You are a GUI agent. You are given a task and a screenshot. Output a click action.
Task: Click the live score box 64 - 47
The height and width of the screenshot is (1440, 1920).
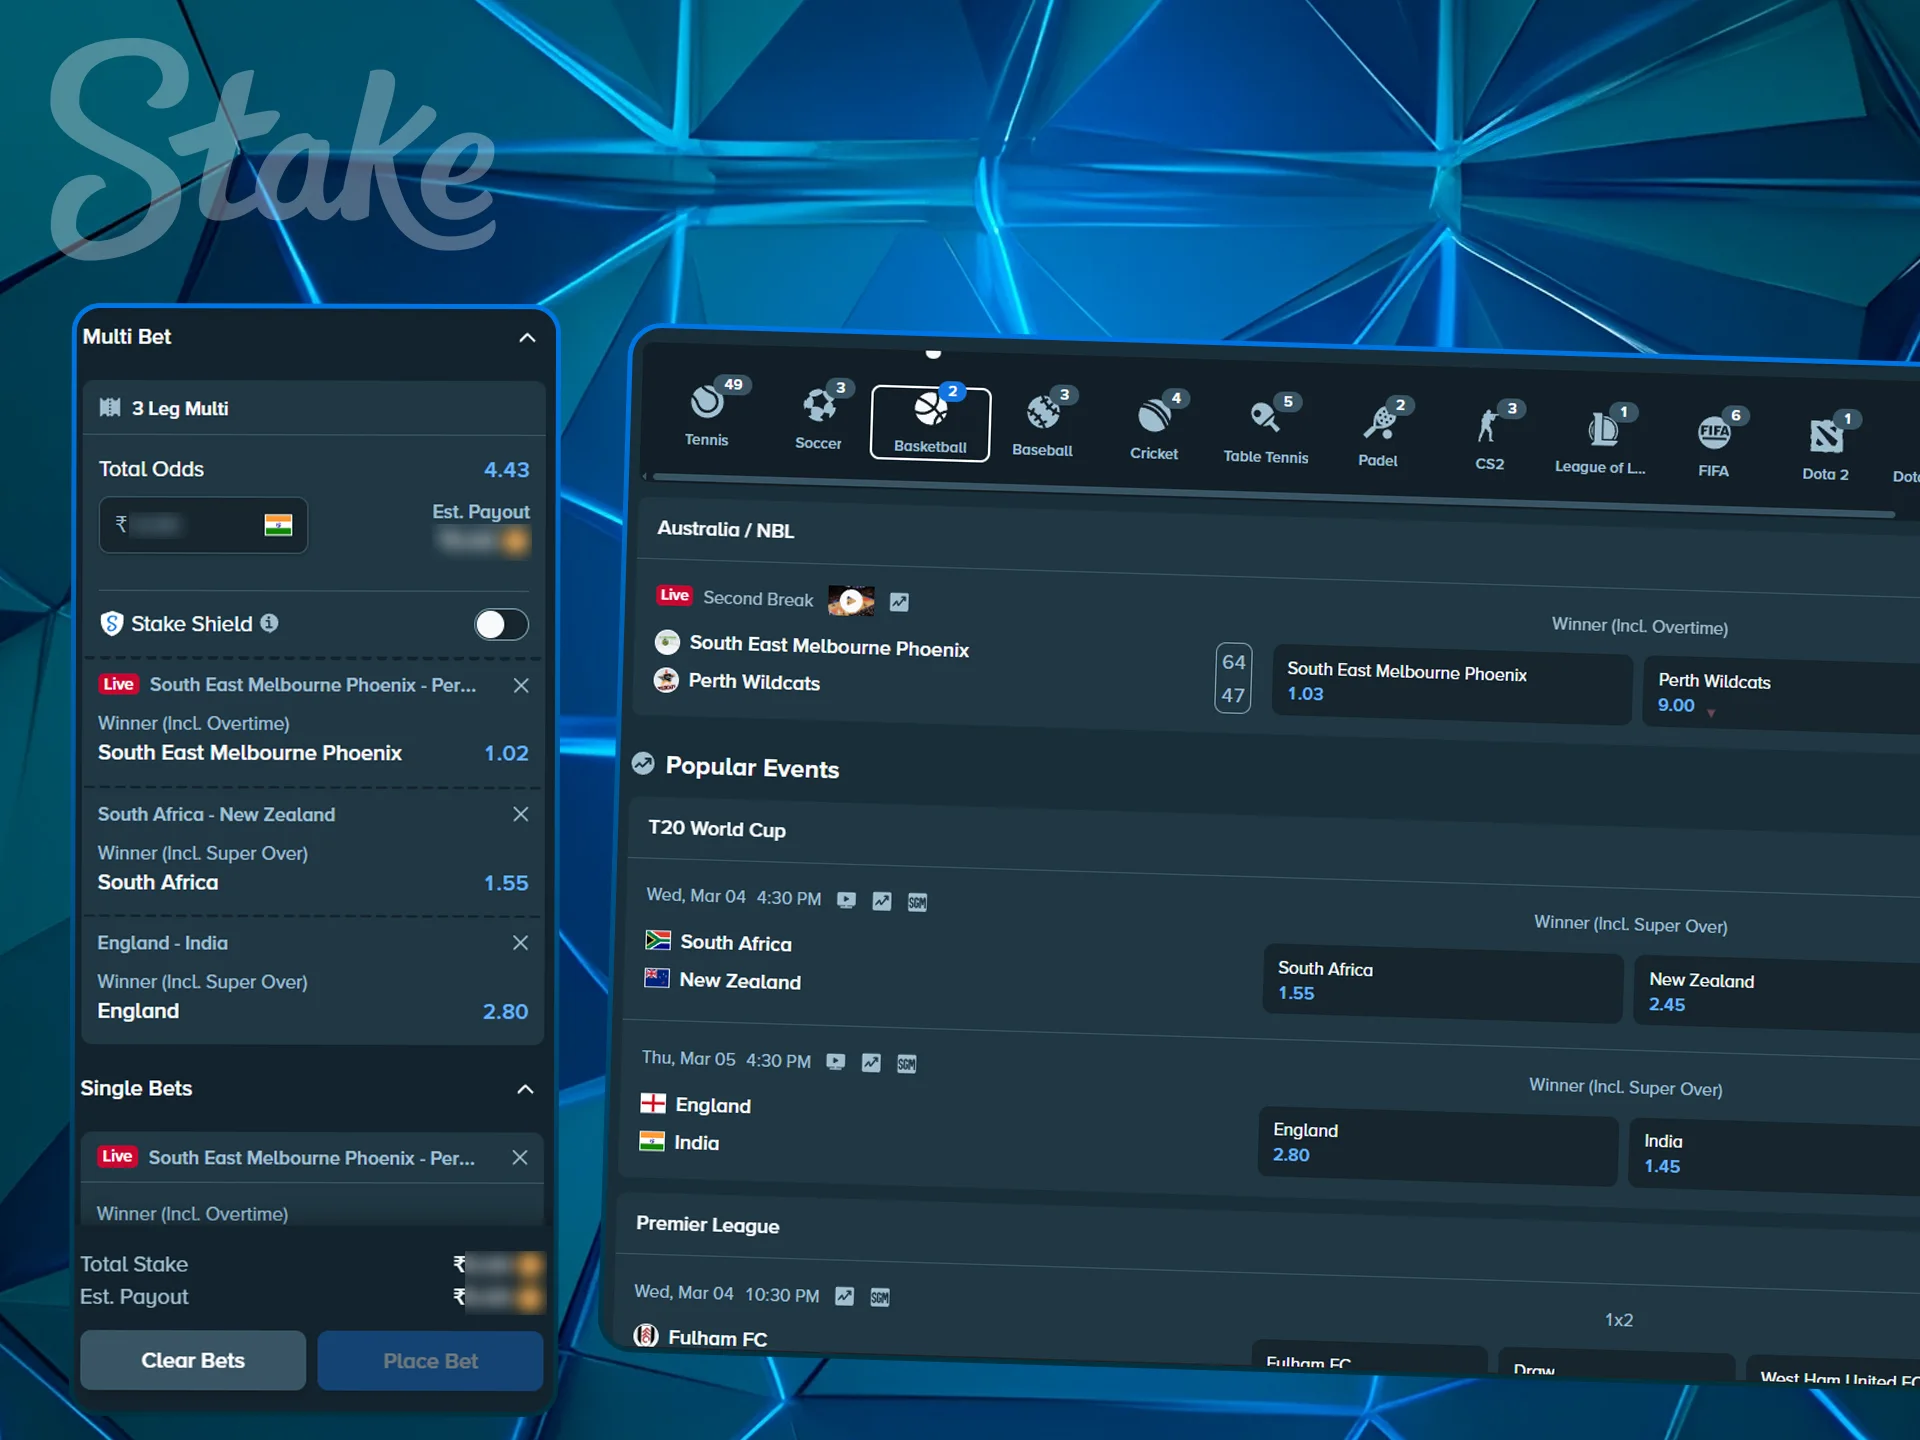tap(1233, 678)
